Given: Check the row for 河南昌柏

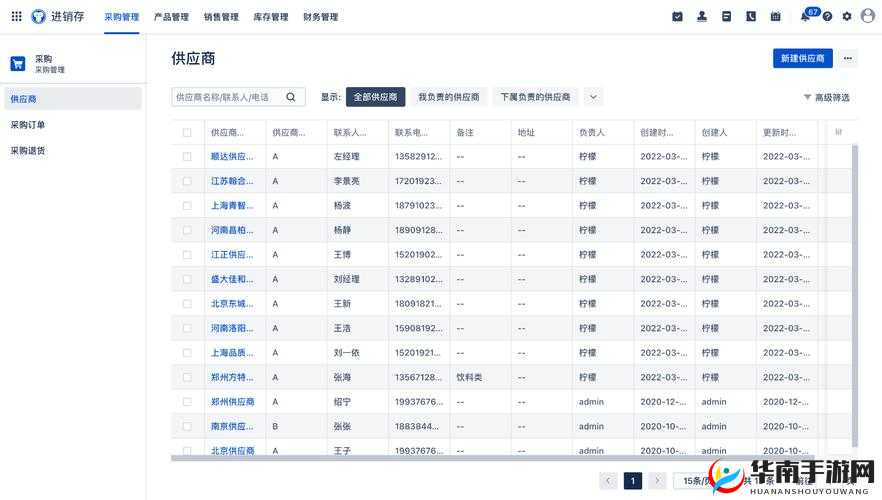Looking at the screenshot, I should click(x=187, y=230).
